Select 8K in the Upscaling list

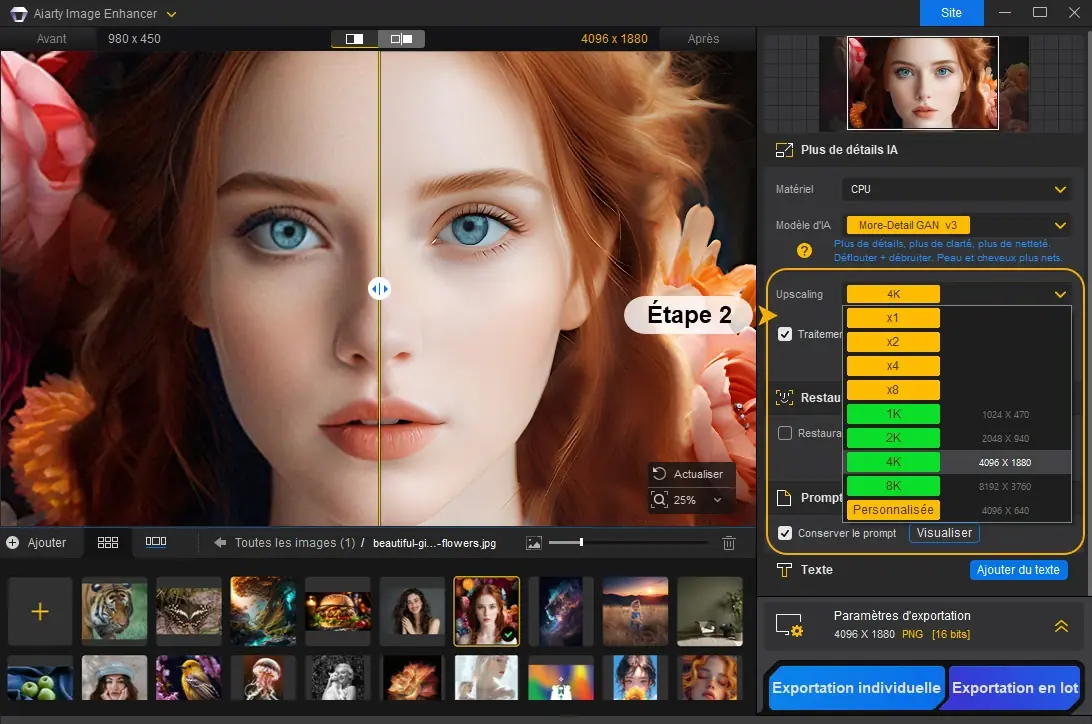[x=892, y=485]
